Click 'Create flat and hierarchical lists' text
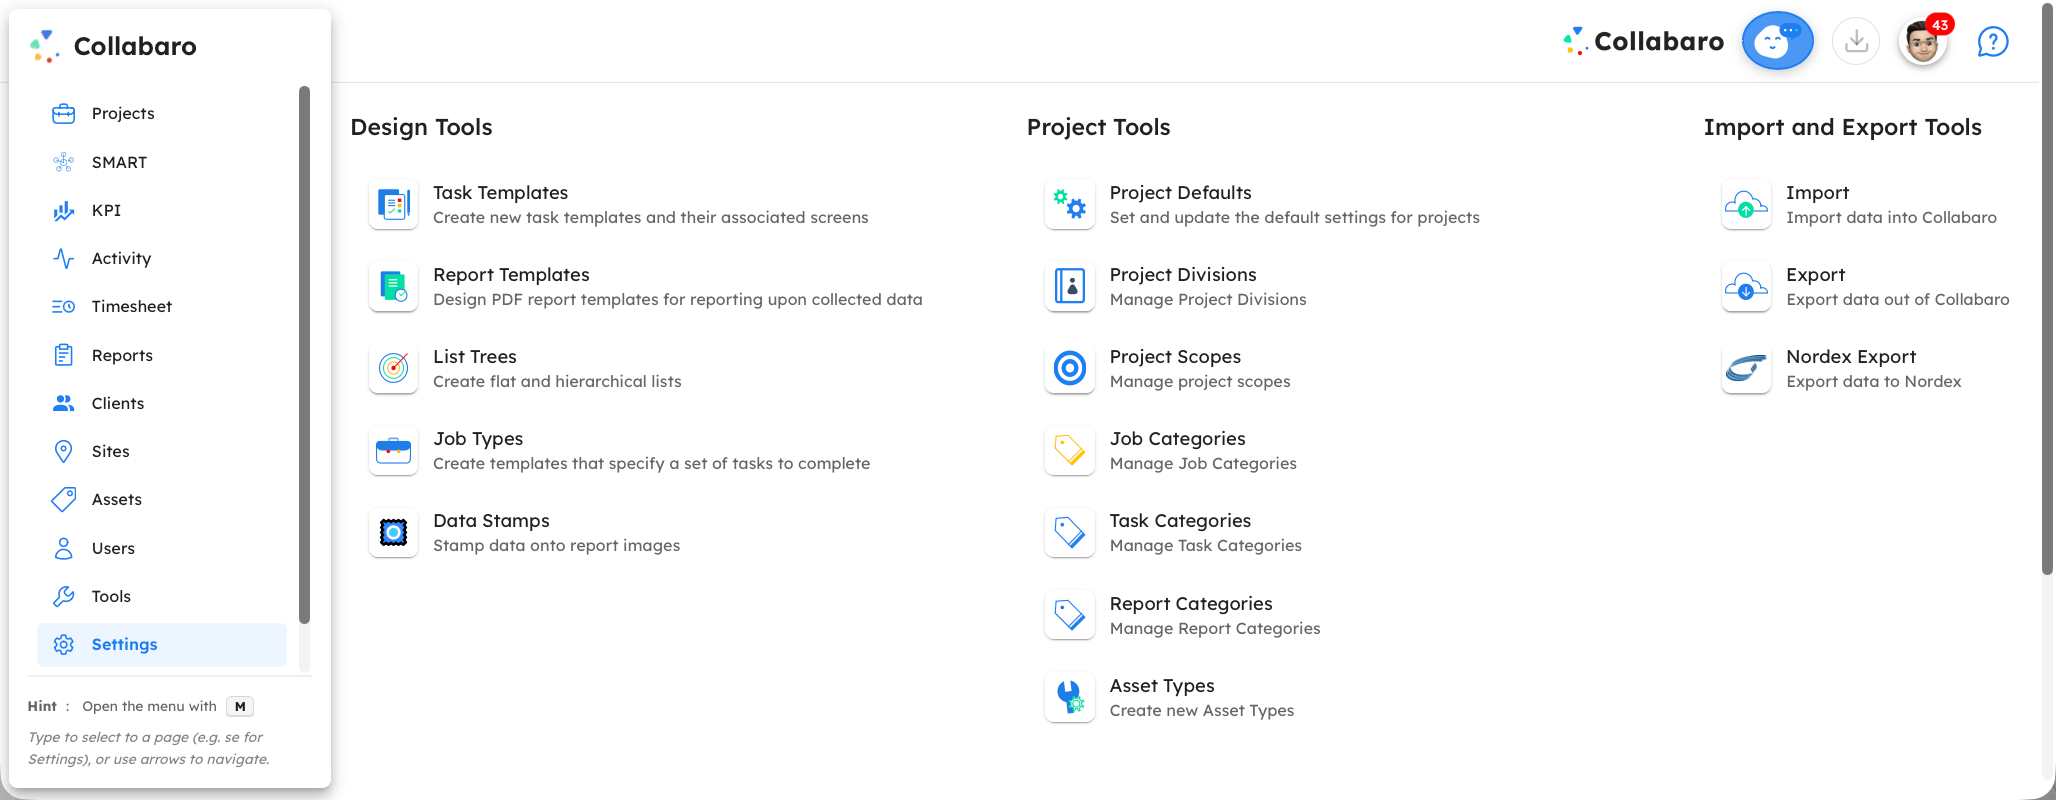Viewport: 2056px width, 800px height. point(557,381)
